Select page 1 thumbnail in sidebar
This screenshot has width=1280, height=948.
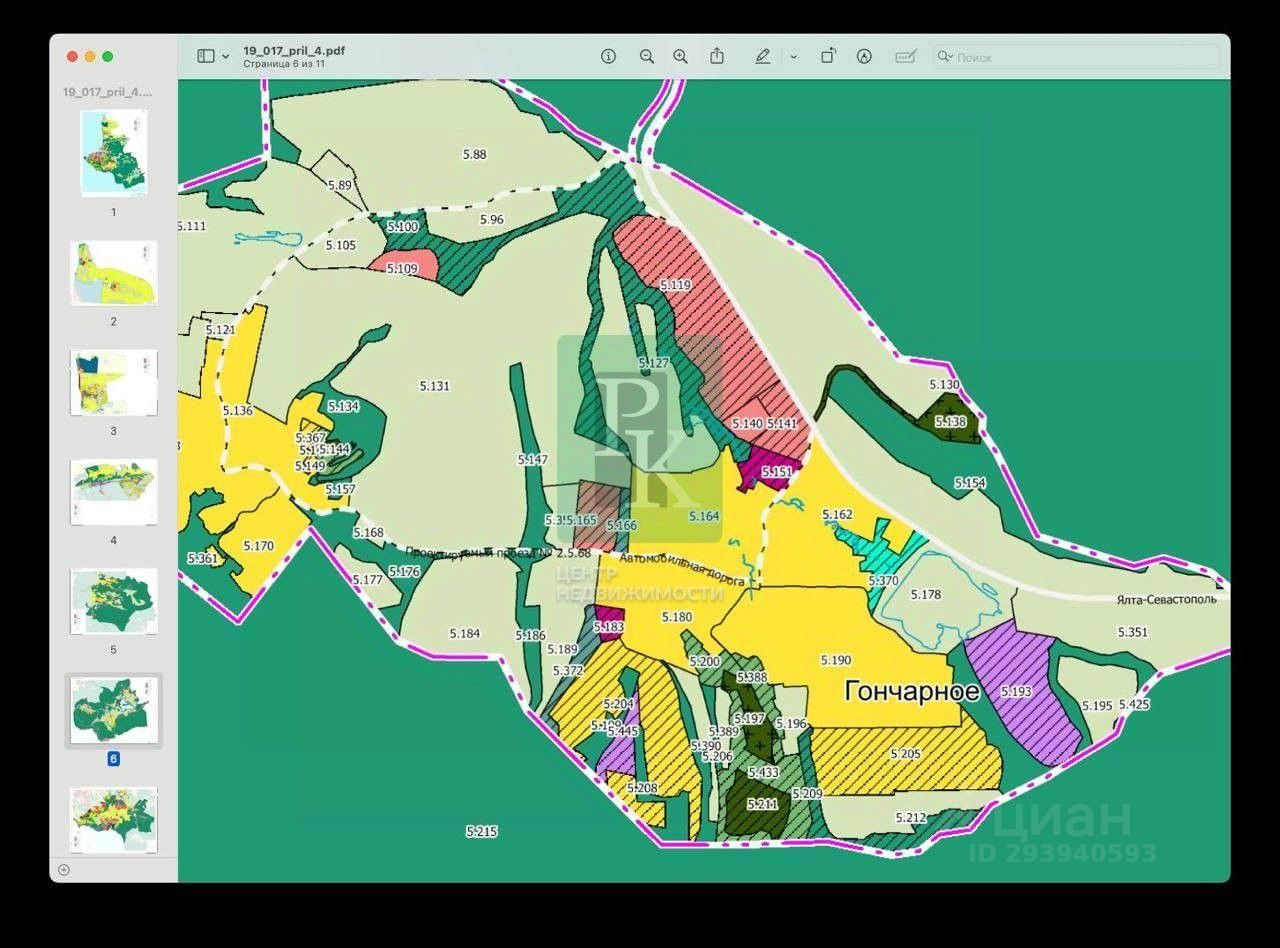point(113,153)
